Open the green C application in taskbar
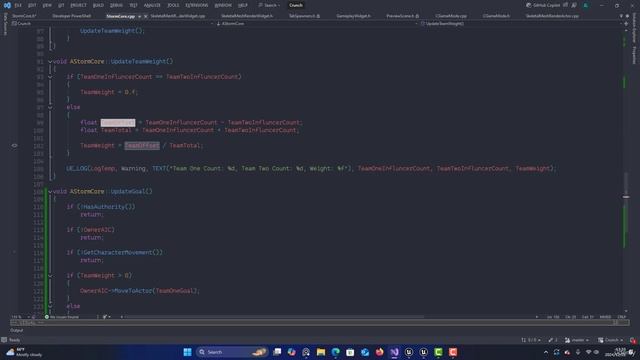Screen dimensions: 640x360 click(x=438, y=352)
